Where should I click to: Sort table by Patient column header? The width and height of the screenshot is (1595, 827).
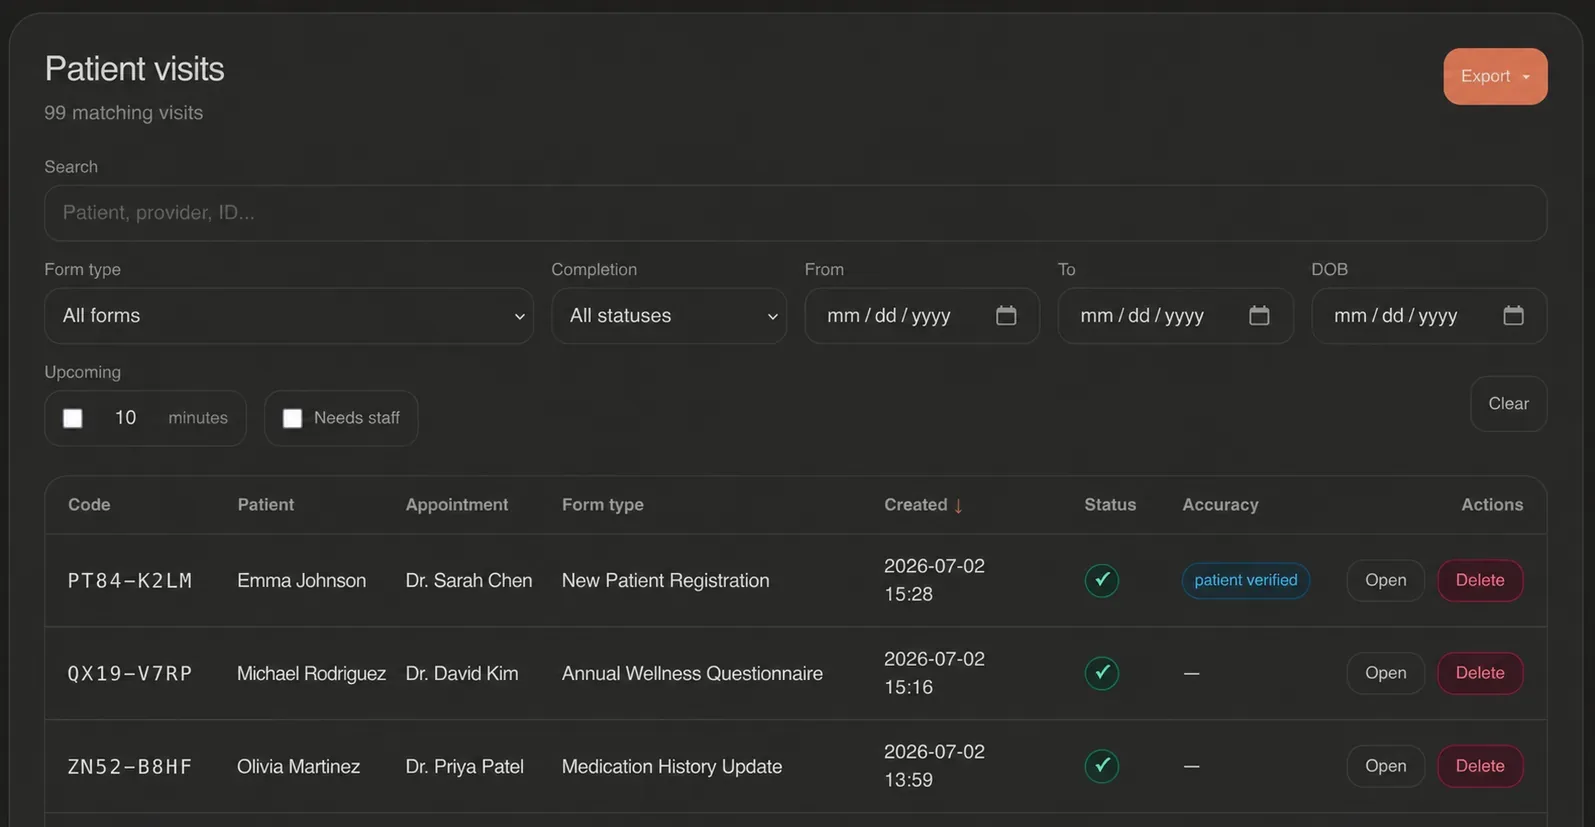(x=266, y=505)
